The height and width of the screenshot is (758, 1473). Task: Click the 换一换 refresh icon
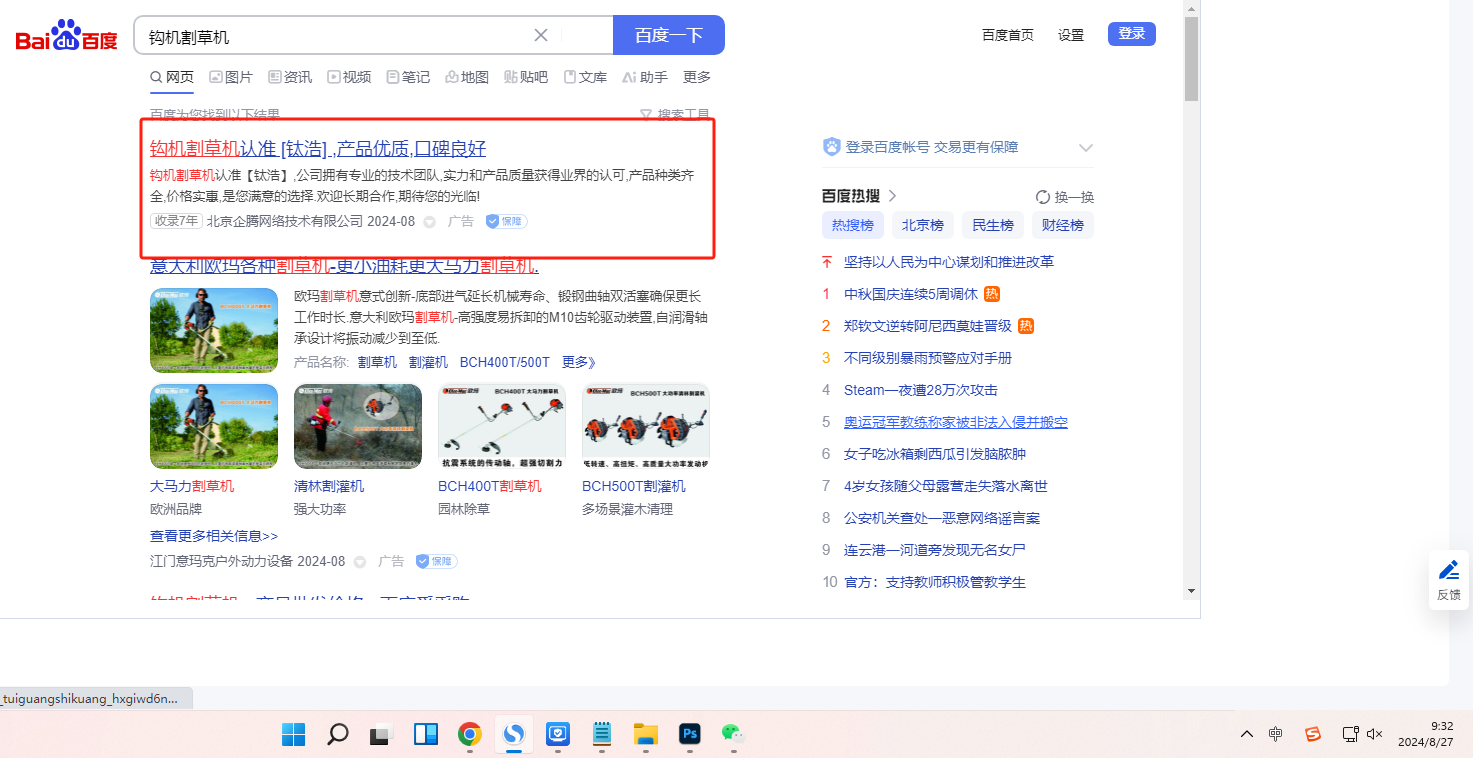click(1043, 197)
